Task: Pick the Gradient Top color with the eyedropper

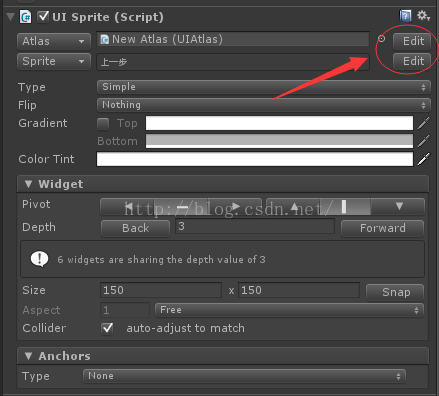Action: 423,123
